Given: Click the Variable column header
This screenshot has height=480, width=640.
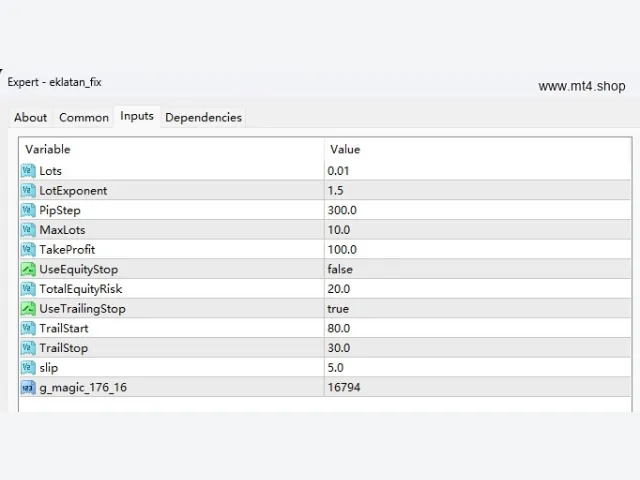Looking at the screenshot, I should coord(48,149).
